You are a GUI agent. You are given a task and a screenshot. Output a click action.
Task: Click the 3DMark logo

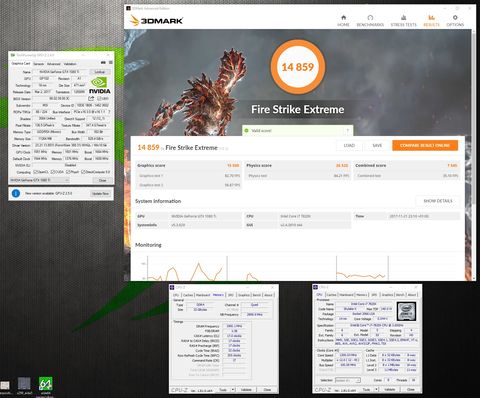click(x=157, y=21)
